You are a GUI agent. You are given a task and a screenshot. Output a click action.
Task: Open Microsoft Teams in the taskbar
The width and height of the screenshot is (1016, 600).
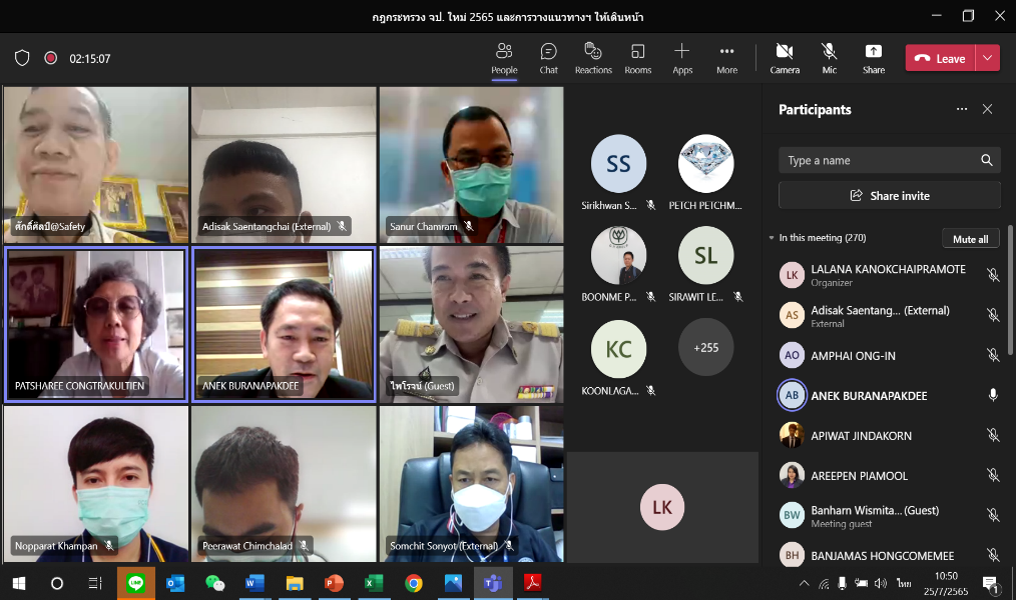[493, 583]
